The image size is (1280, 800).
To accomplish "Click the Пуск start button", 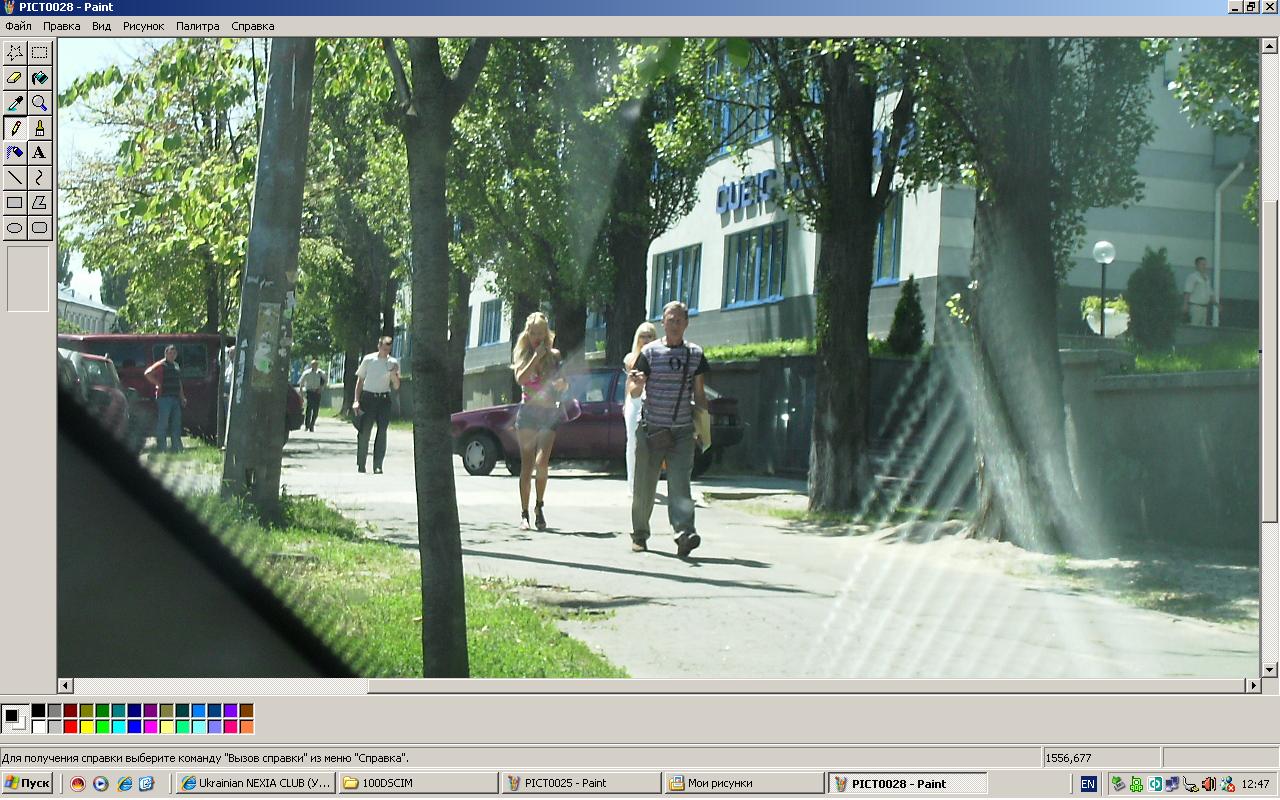I will click(x=27, y=783).
